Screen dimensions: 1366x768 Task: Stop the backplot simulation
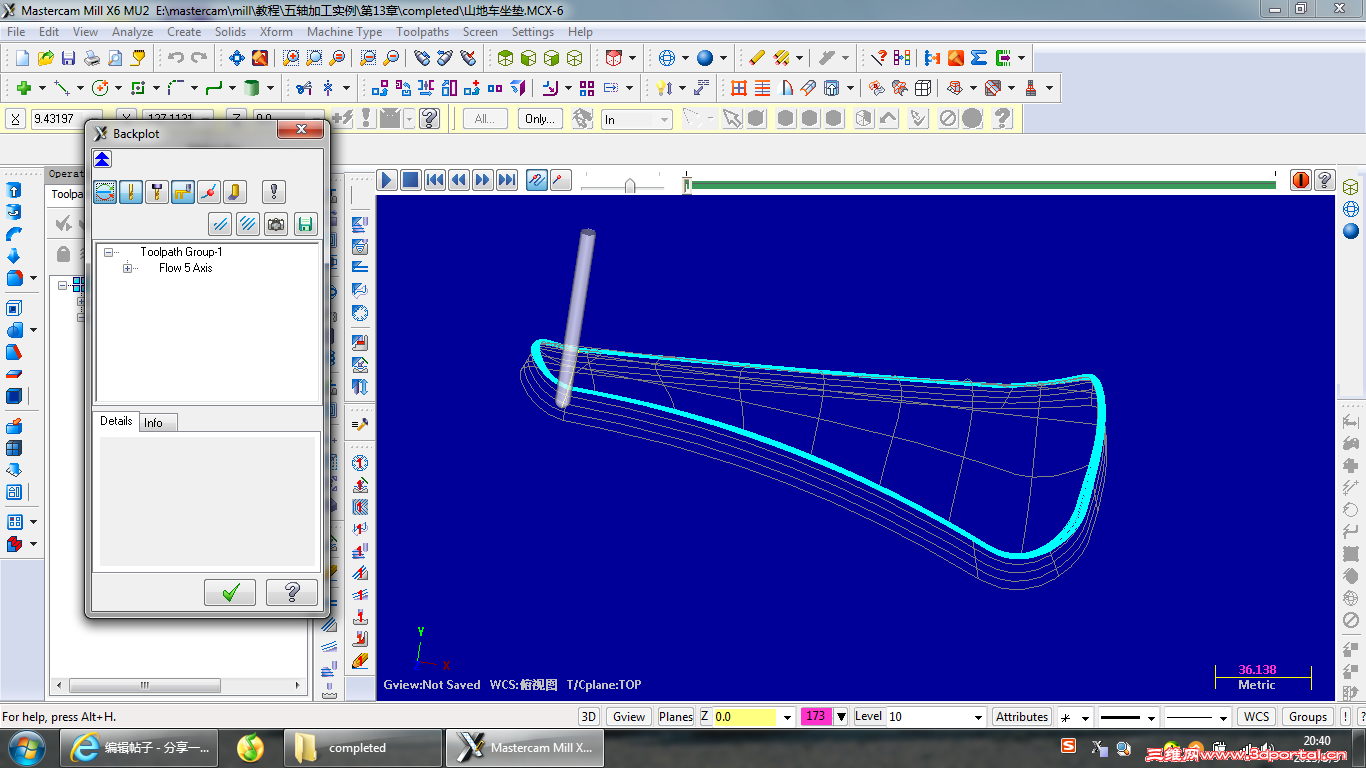coord(411,180)
